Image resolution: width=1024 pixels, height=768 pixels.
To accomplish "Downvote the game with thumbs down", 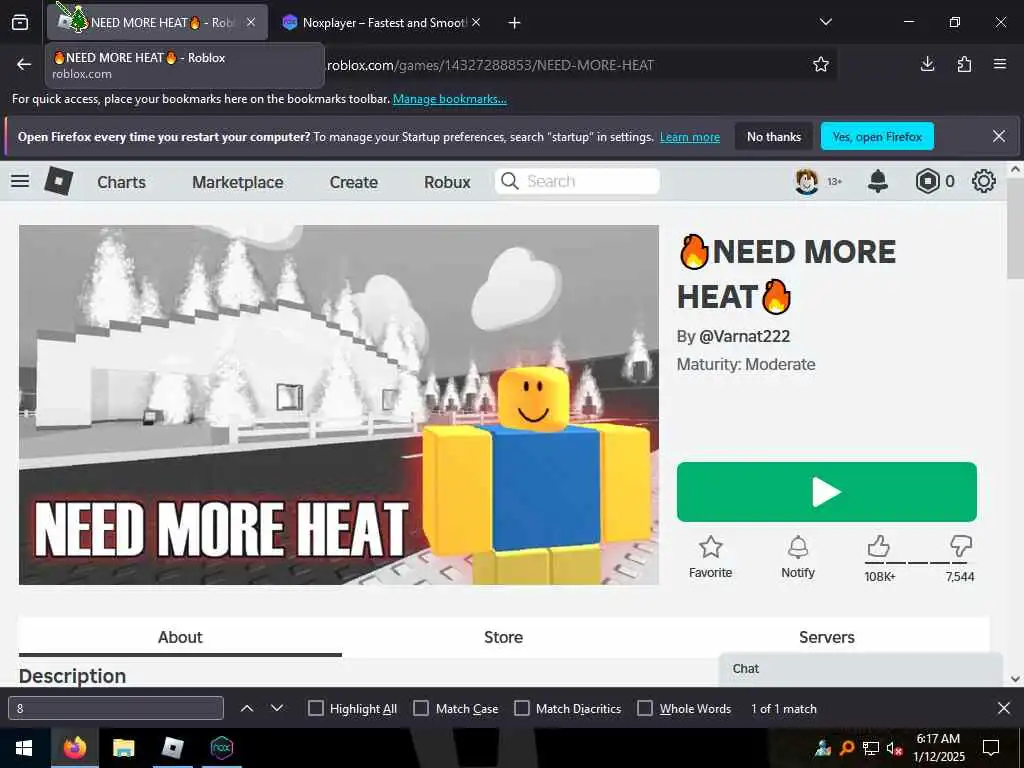I will tap(961, 546).
